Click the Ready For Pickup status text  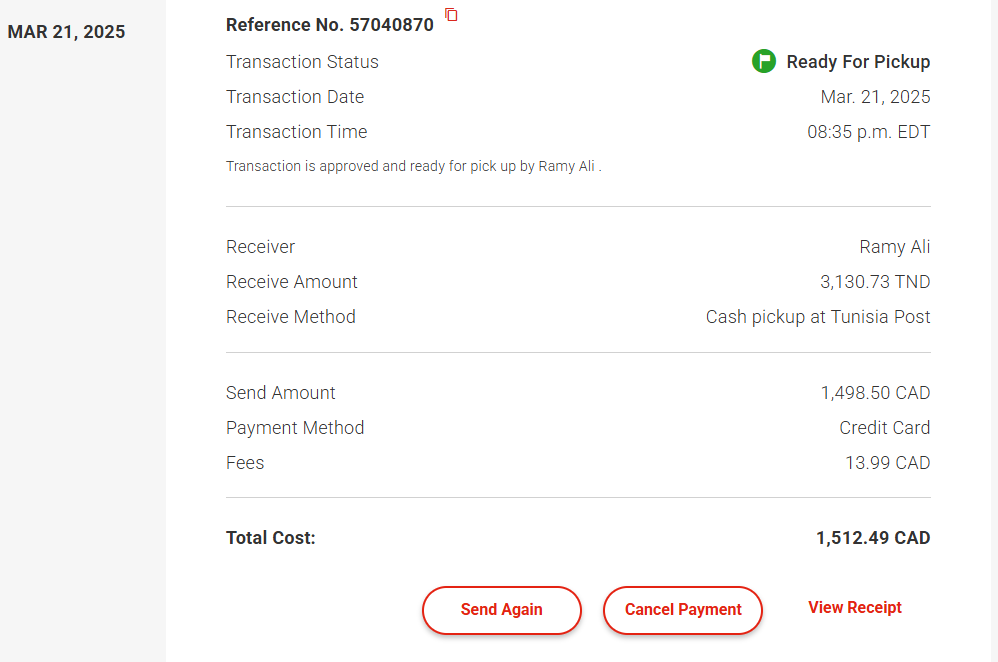tap(858, 62)
